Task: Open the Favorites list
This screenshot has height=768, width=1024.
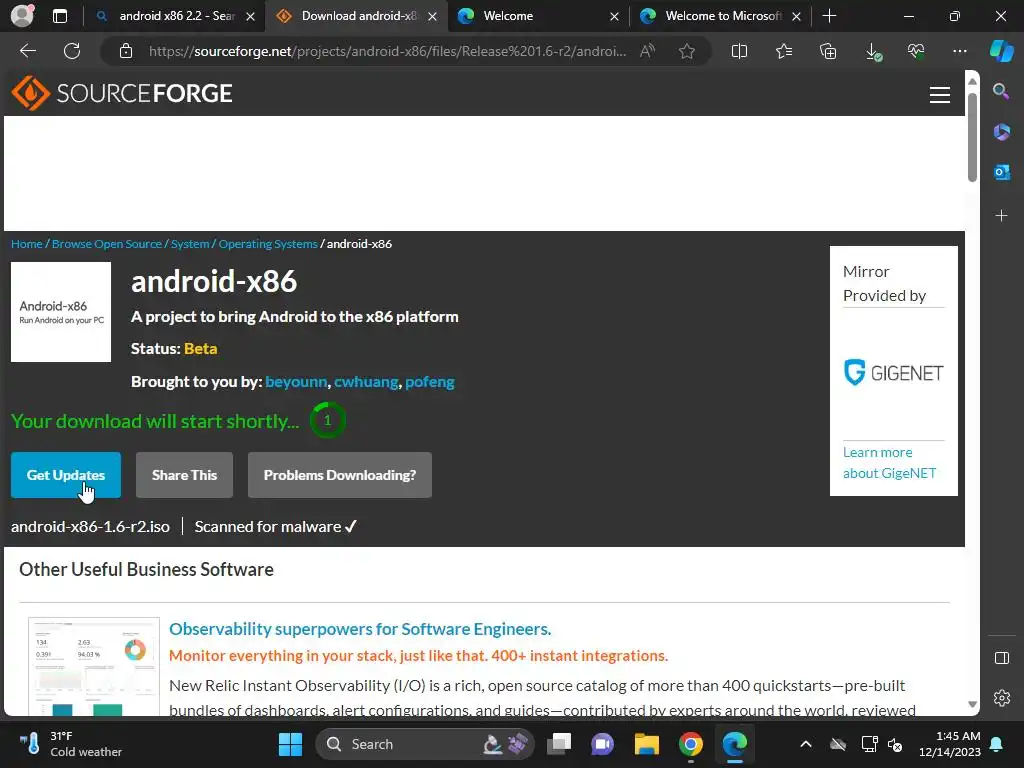Action: pyautogui.click(x=784, y=51)
